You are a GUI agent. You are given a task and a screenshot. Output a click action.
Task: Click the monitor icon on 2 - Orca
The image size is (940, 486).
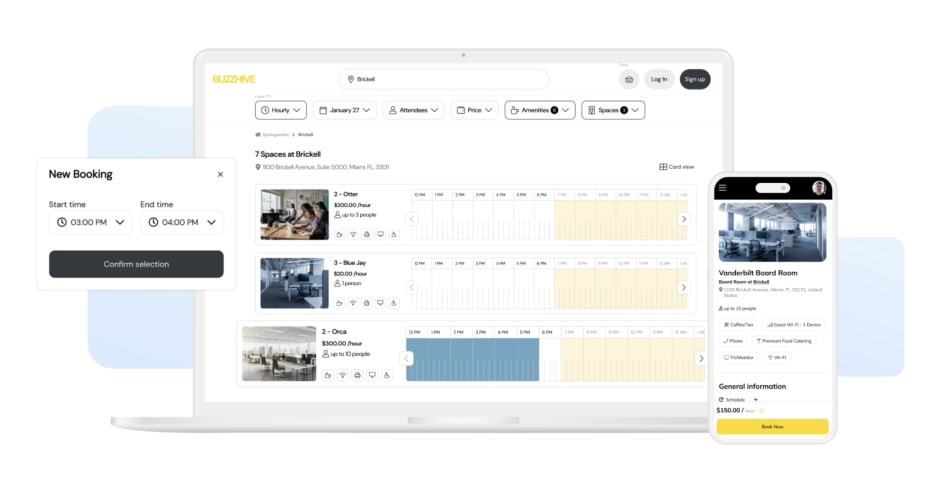pos(372,375)
